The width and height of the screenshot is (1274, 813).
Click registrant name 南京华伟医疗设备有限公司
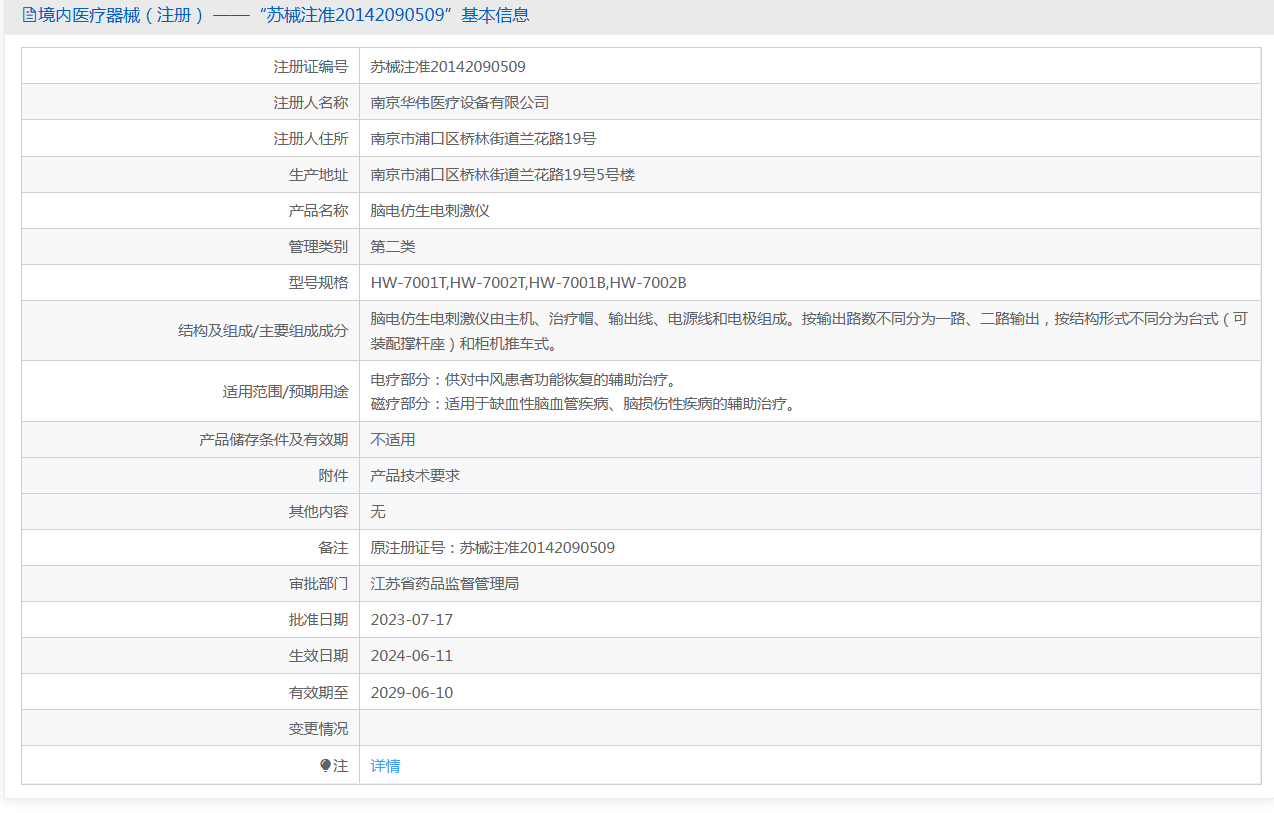pos(460,103)
